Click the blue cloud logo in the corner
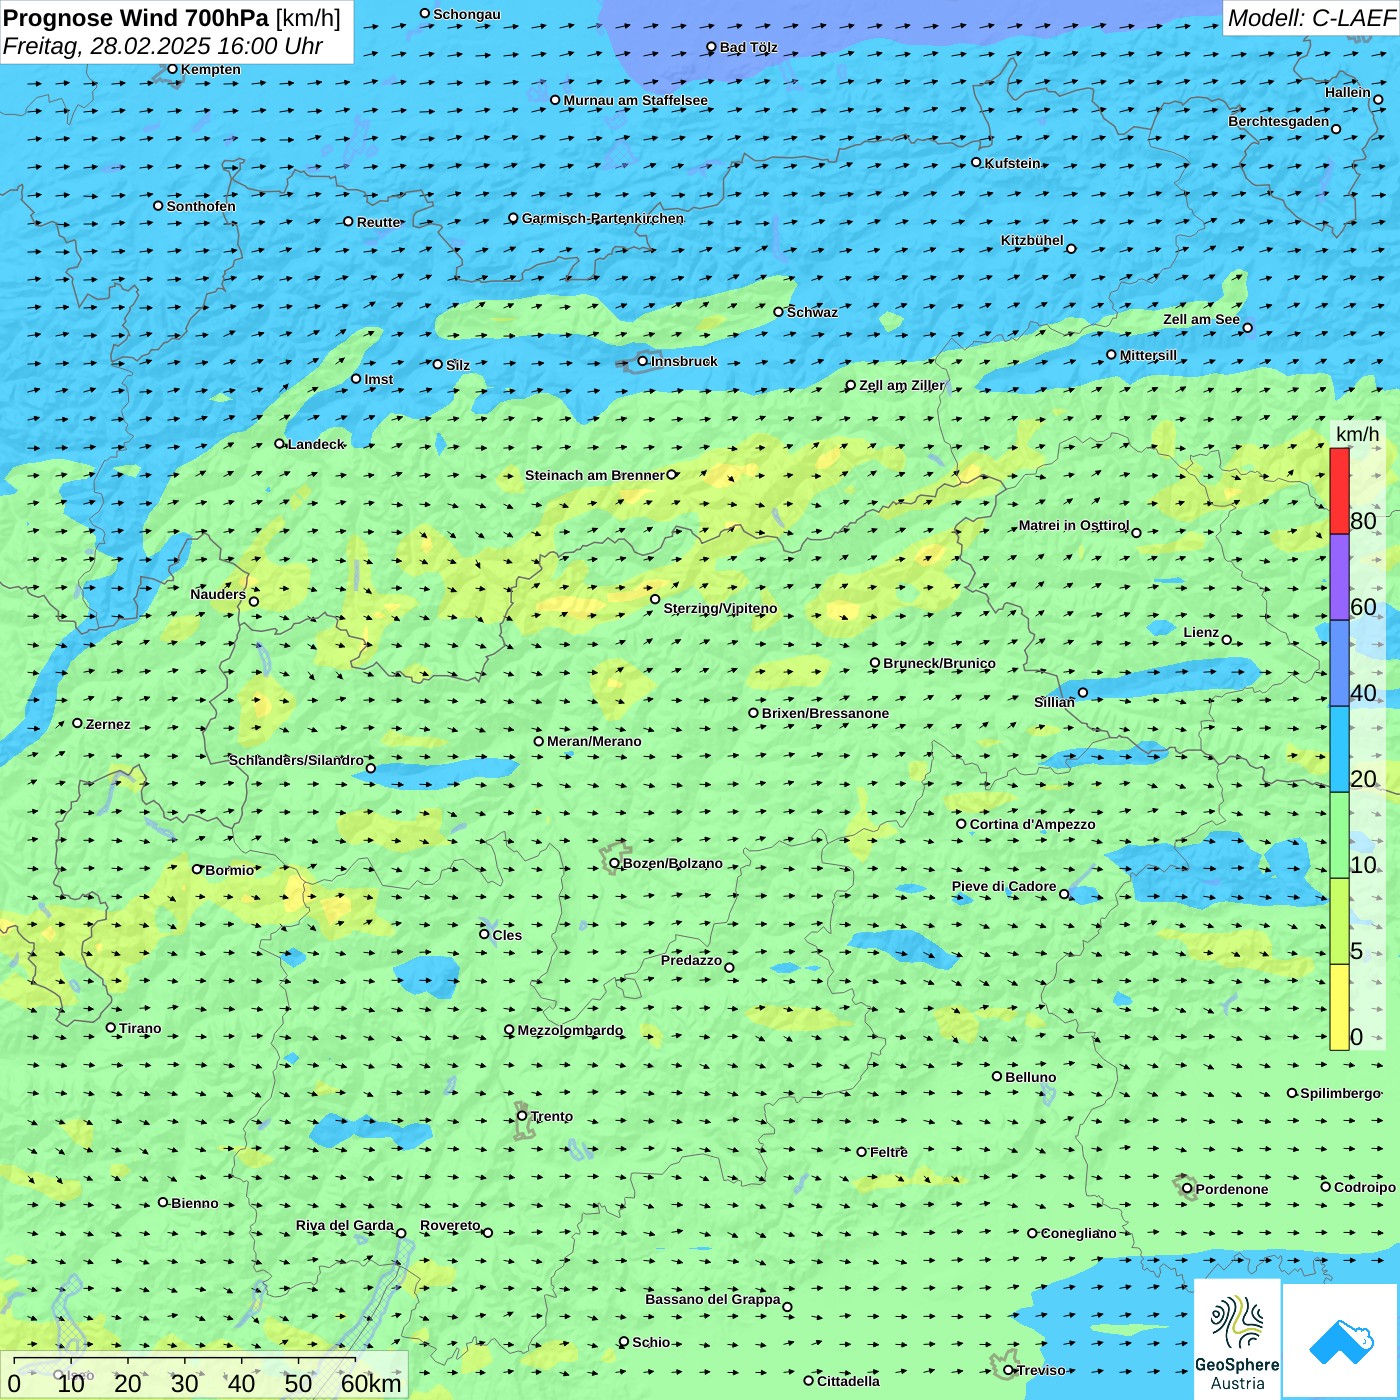Image resolution: width=1400 pixels, height=1400 pixels. click(x=1341, y=1341)
